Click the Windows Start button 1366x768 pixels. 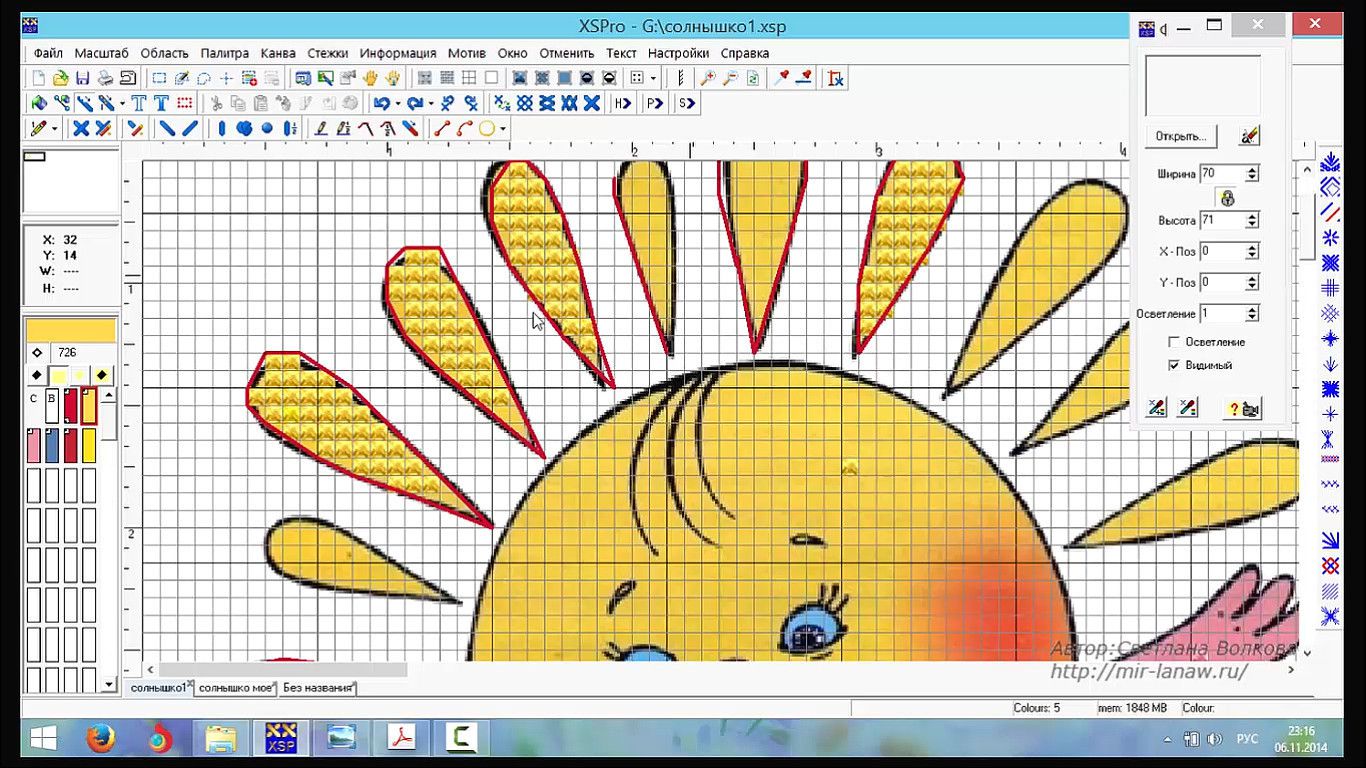(43, 739)
